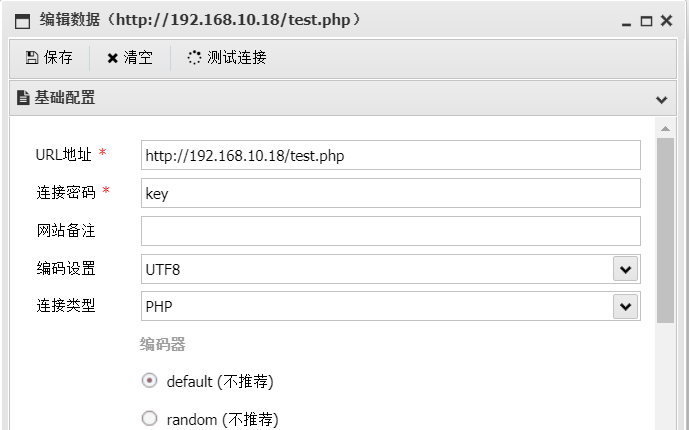This screenshot has width=689, height=430.
Task: Click the URL地址 input field
Action: pyautogui.click(x=390, y=155)
